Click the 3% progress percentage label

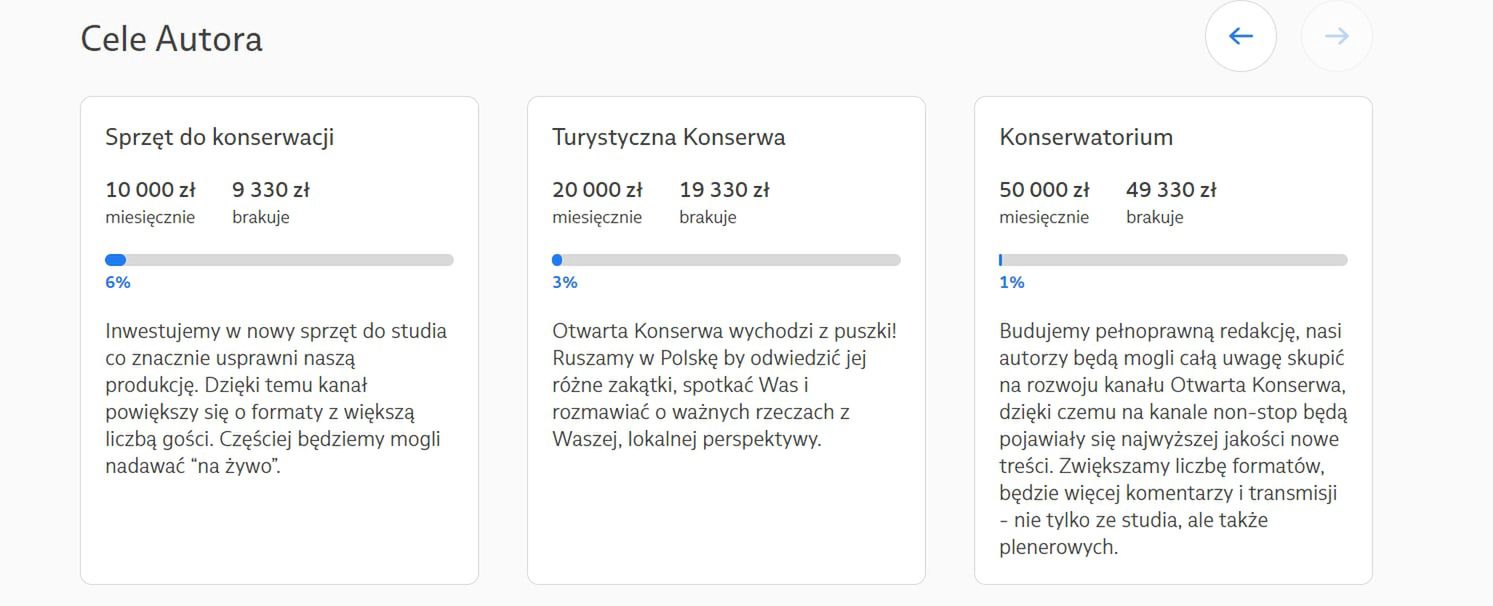tap(565, 283)
